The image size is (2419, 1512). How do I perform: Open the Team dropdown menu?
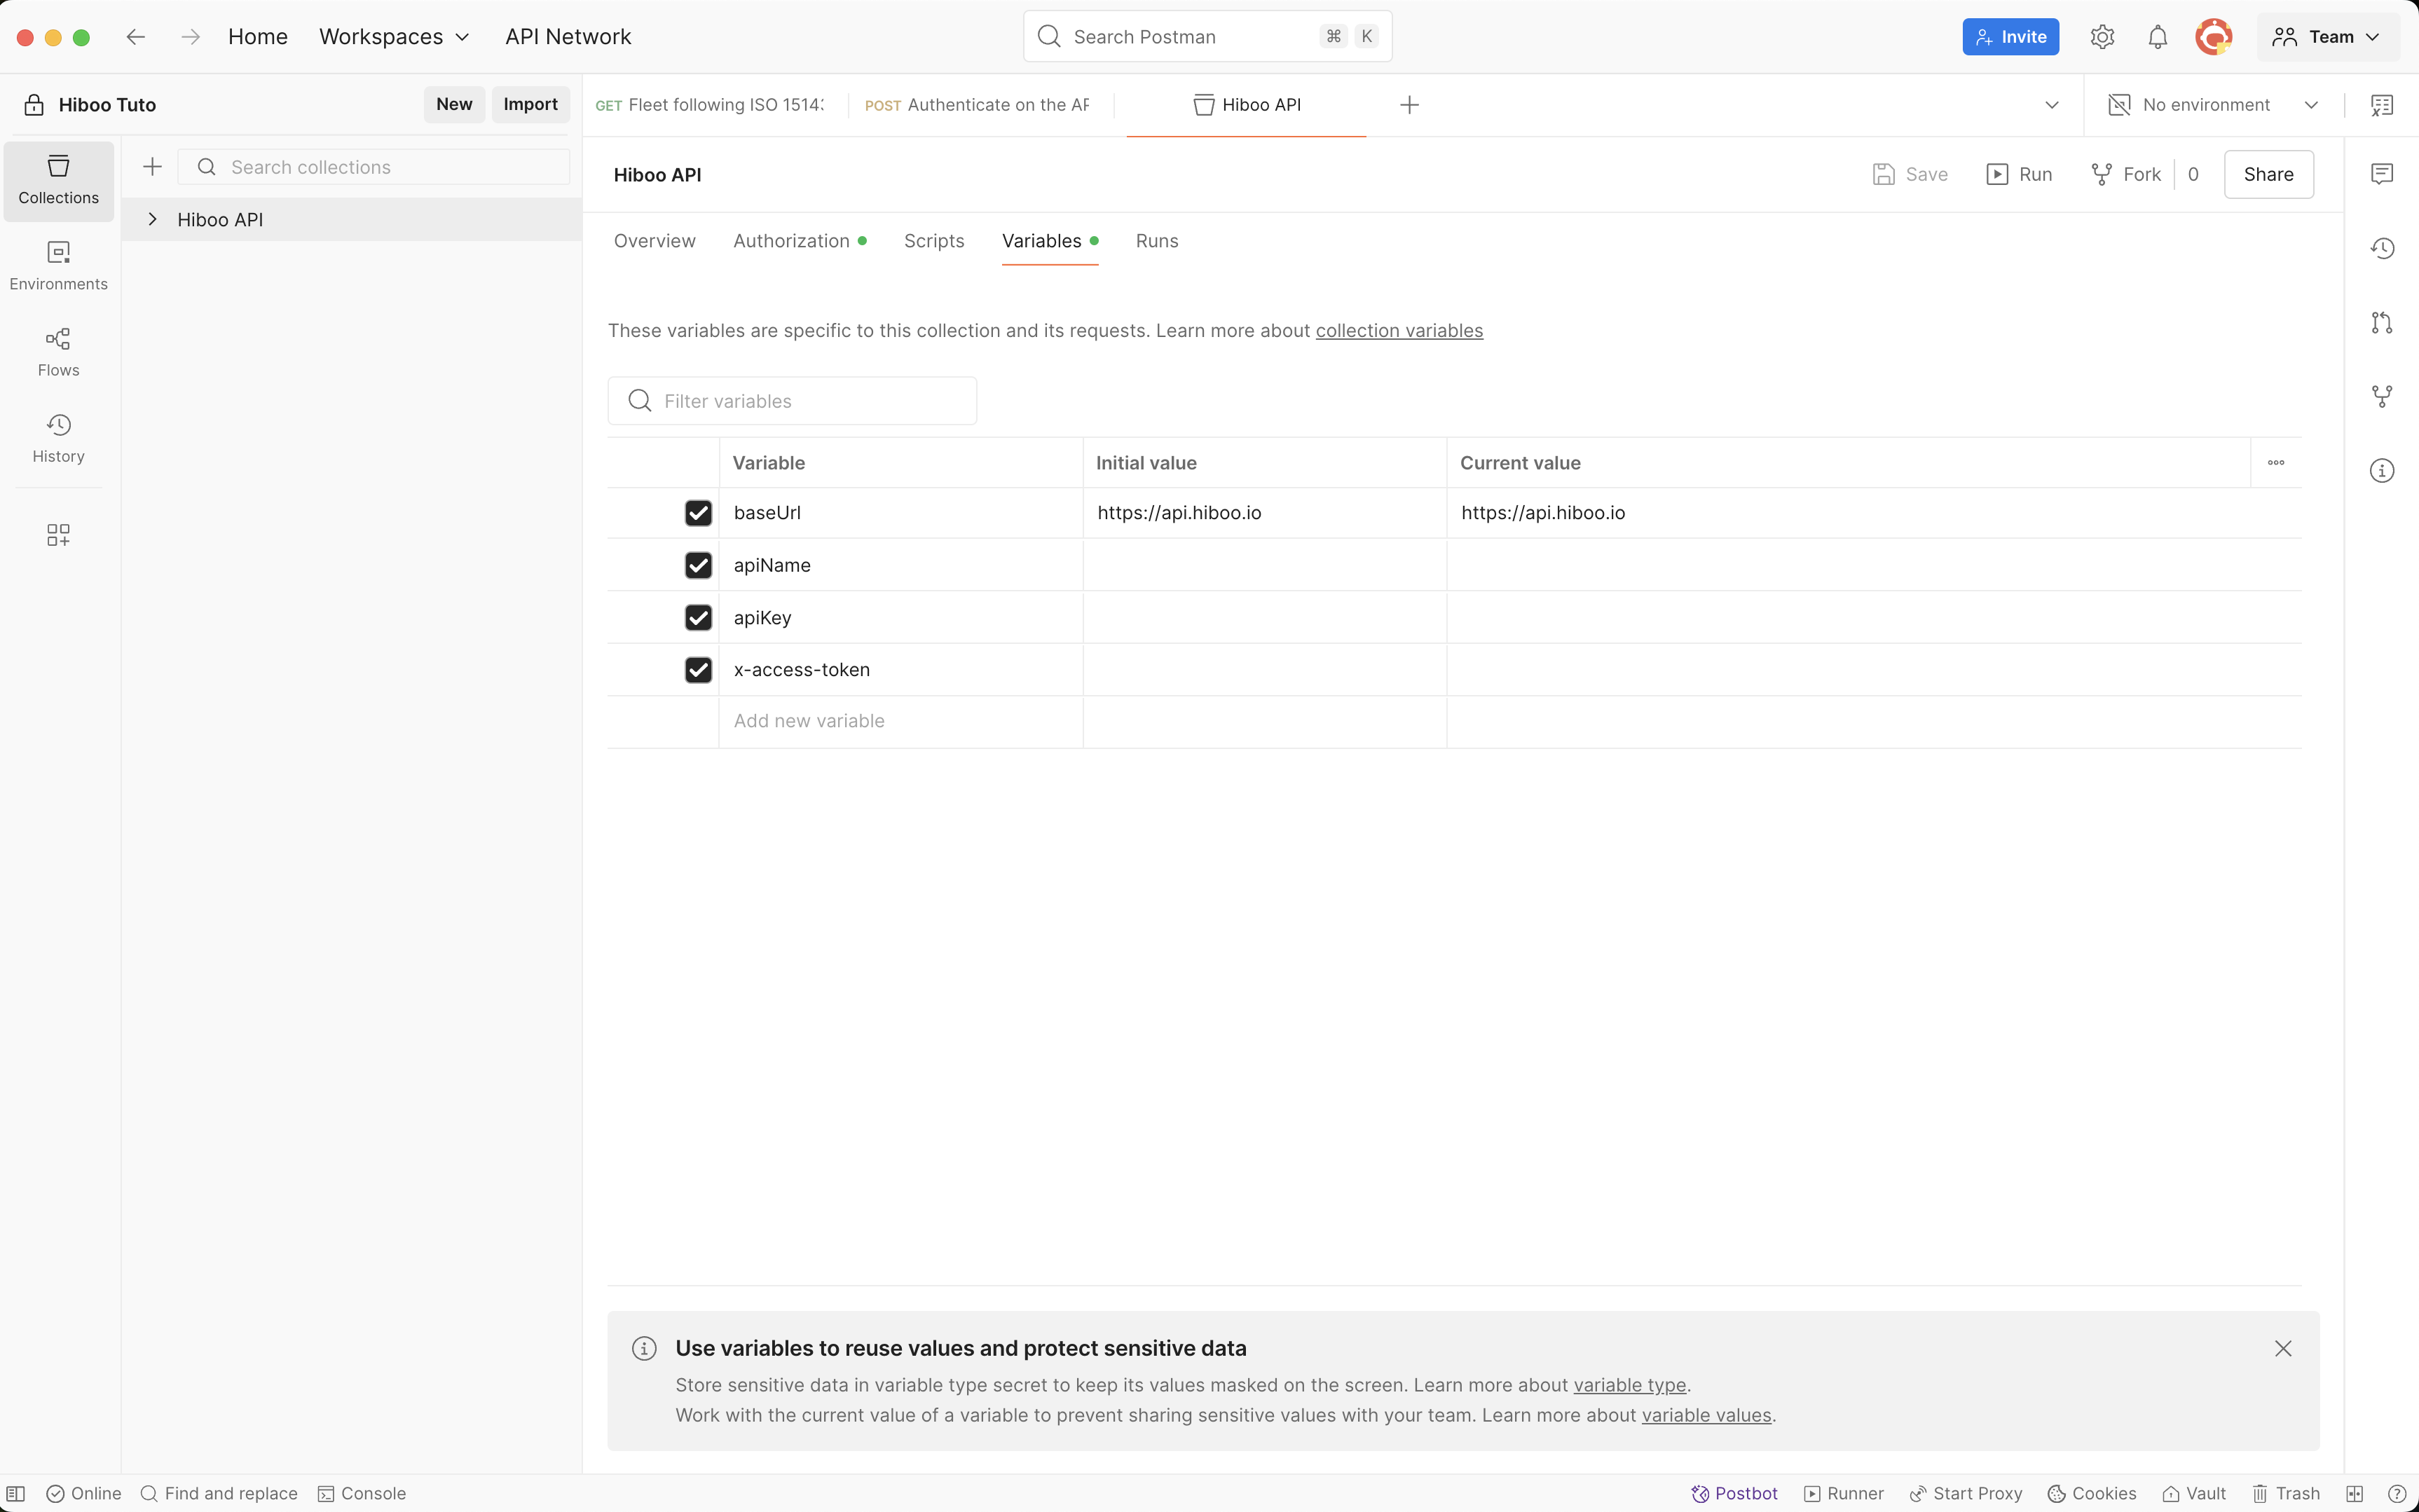2327,37
